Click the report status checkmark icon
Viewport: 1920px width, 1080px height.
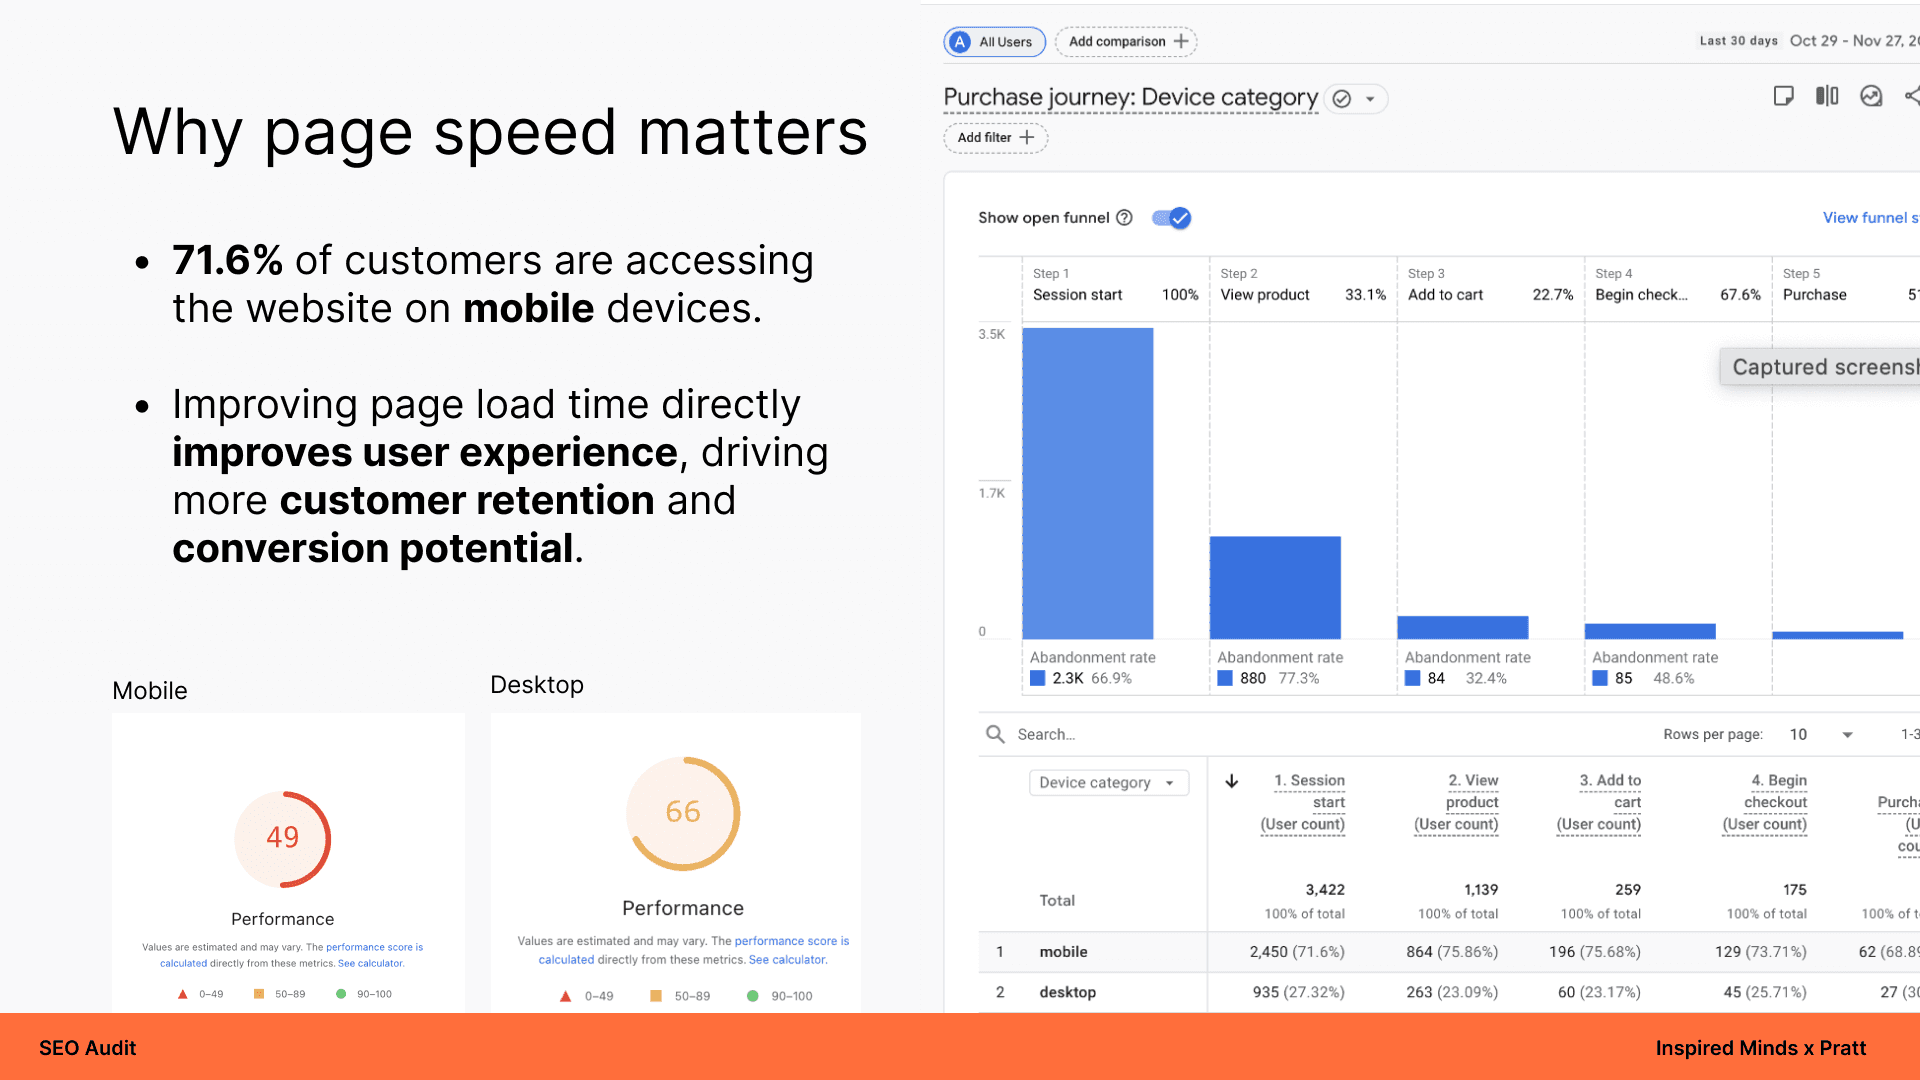(x=1342, y=99)
